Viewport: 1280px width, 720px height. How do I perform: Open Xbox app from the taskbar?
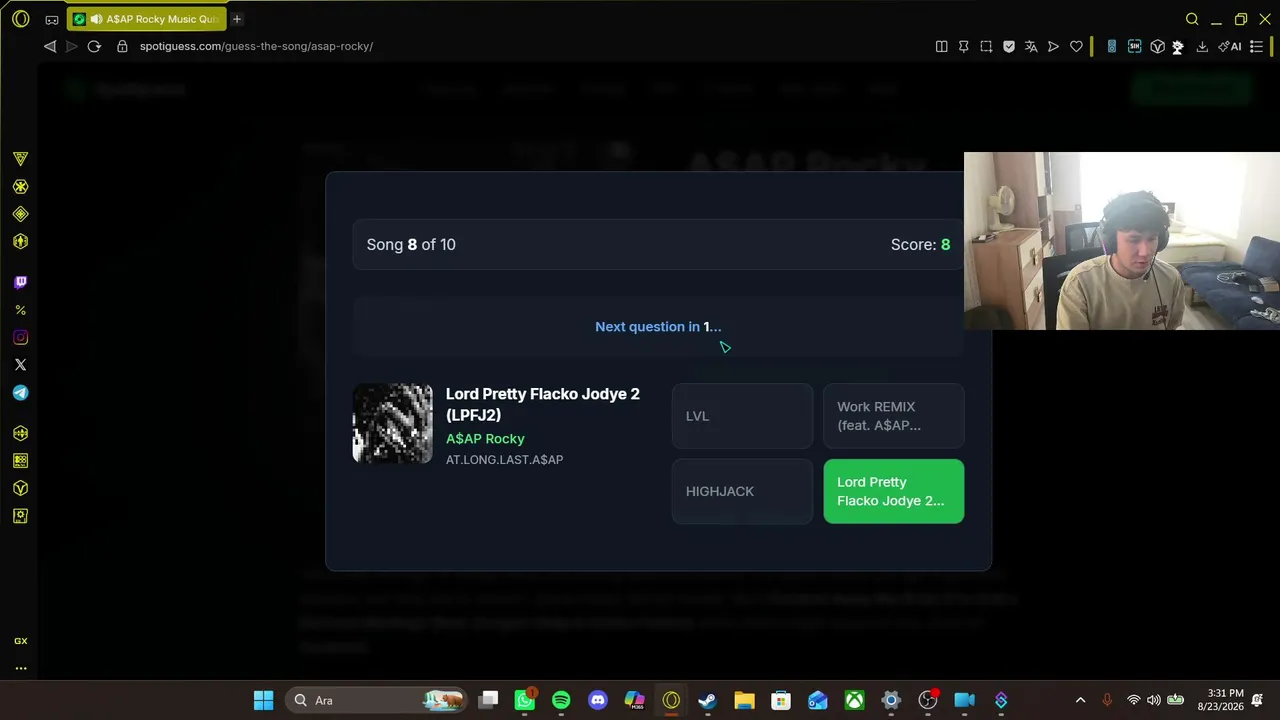tap(854, 700)
